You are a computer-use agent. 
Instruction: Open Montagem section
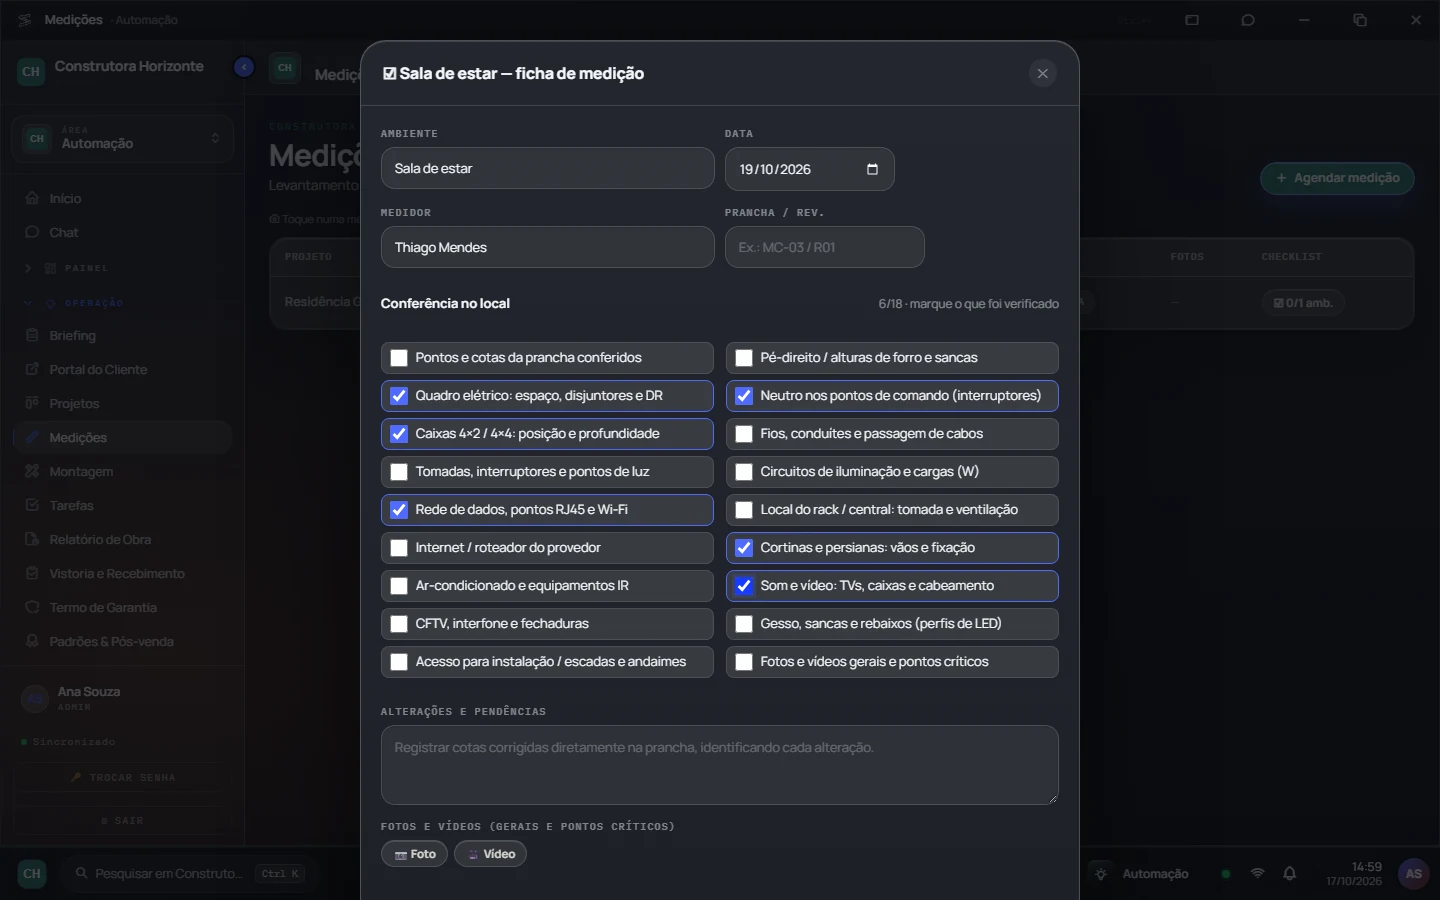pos(122,471)
